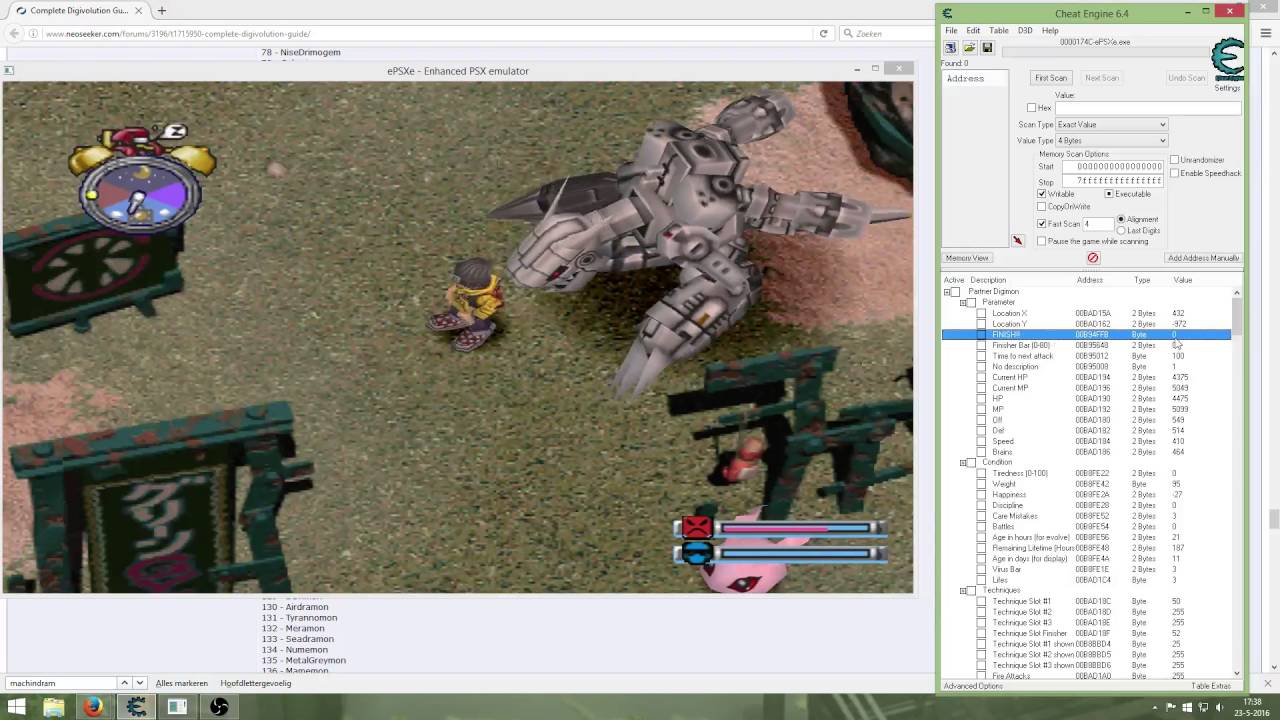
Task: Select Cheat Engine taskbar icon
Action: tap(135, 707)
